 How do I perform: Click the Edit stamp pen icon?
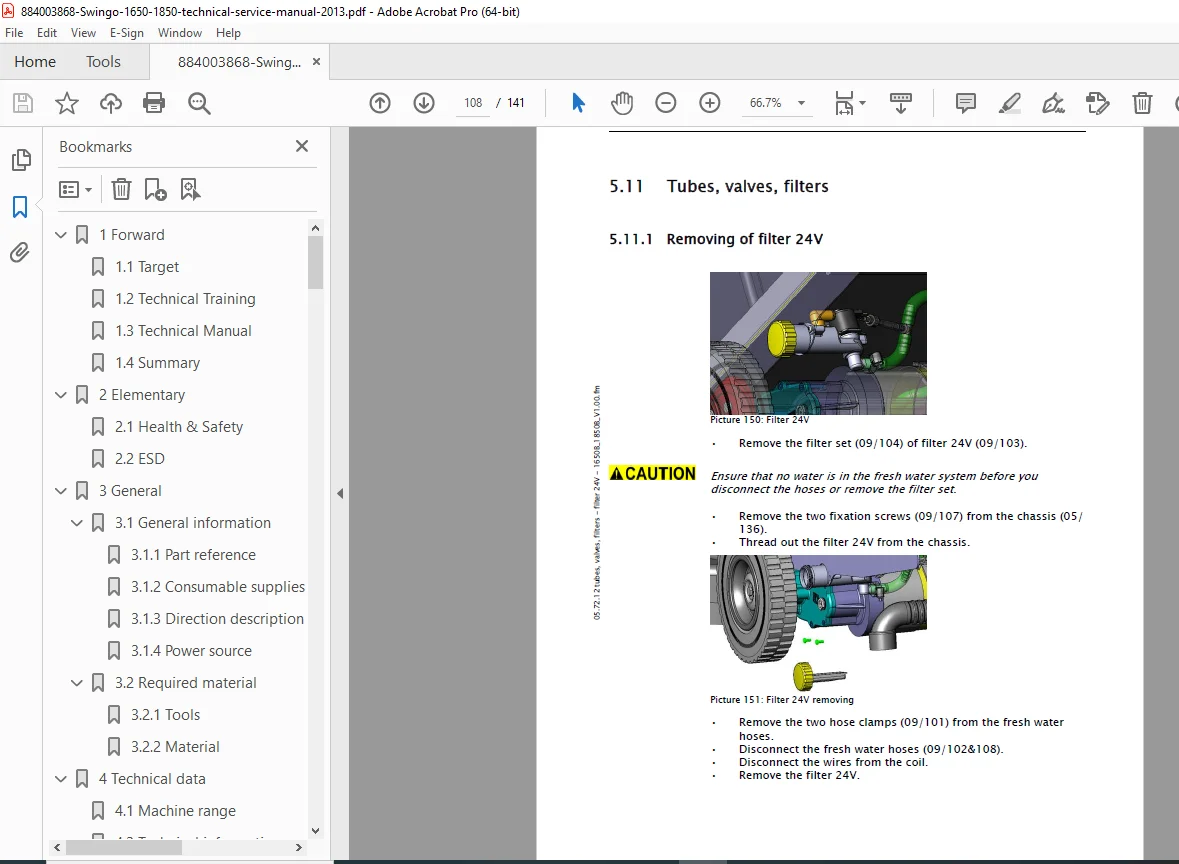(x=1098, y=103)
